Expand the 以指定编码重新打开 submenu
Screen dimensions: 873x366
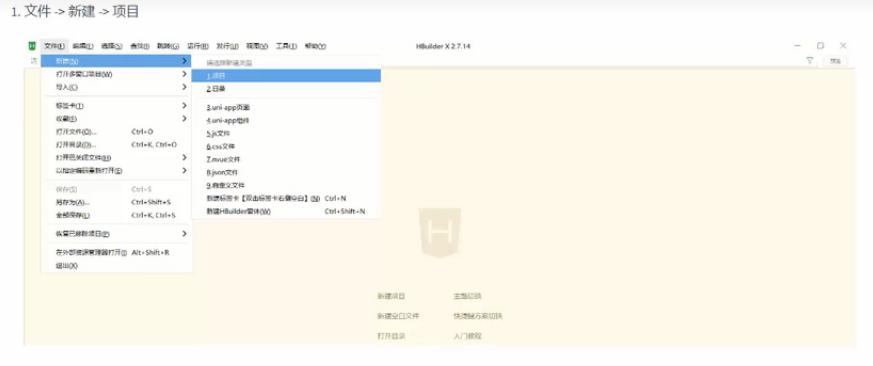point(116,170)
